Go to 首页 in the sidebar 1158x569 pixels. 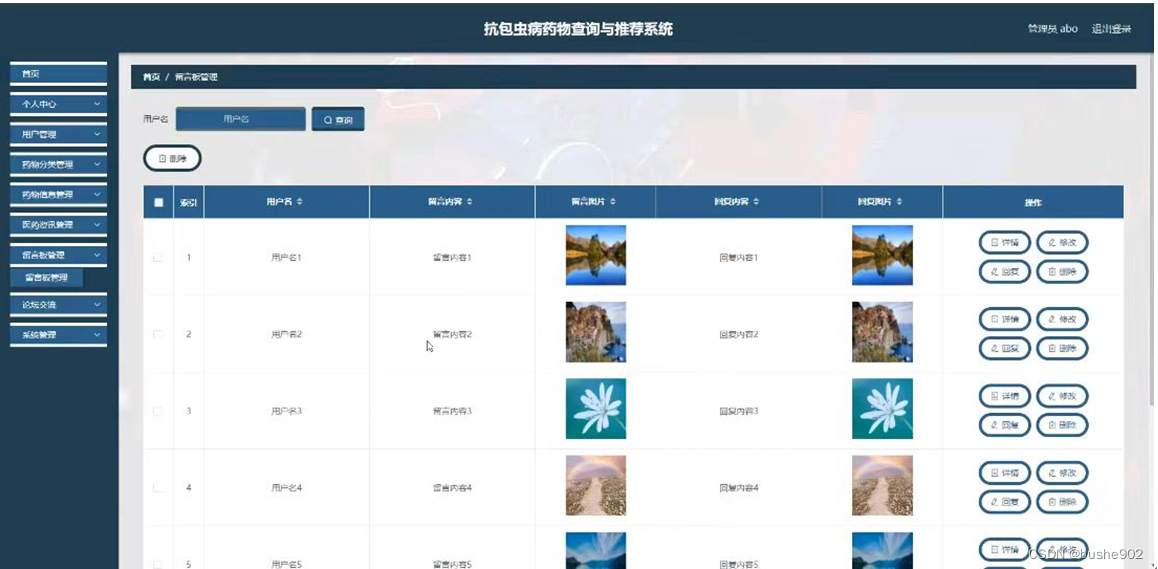coord(58,74)
